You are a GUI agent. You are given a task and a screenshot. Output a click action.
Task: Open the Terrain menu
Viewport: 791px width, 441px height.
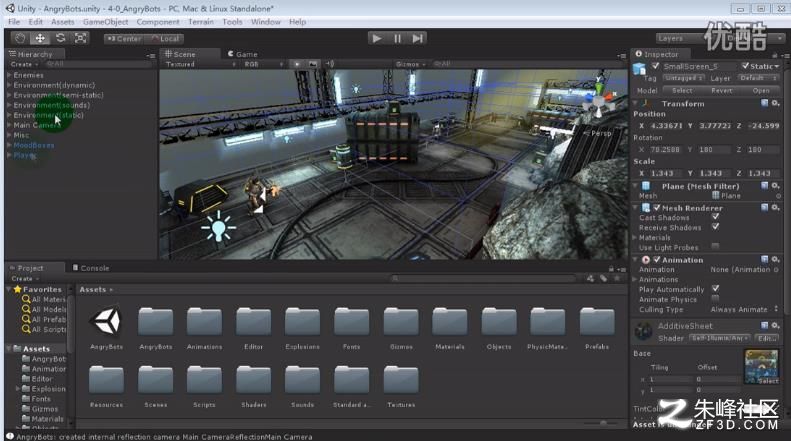(201, 22)
